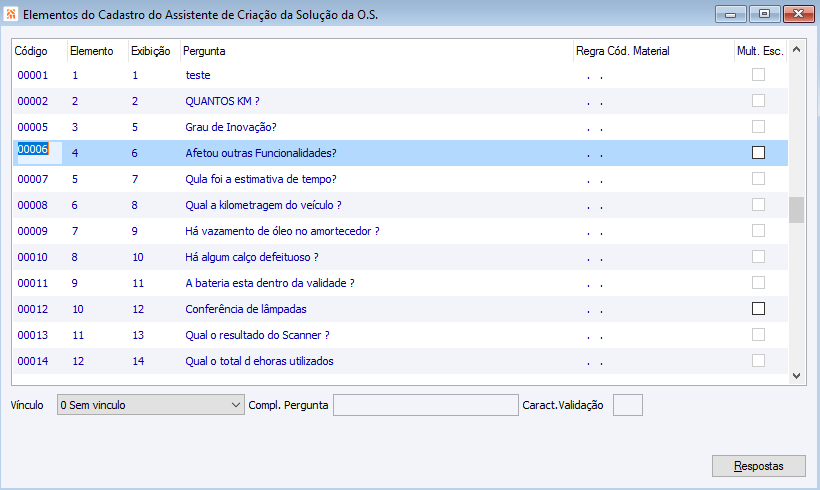The image size is (820, 490).
Task: Toggle Mult. Esc. checkbox for QUANTOS KM row
Action: coord(758,100)
